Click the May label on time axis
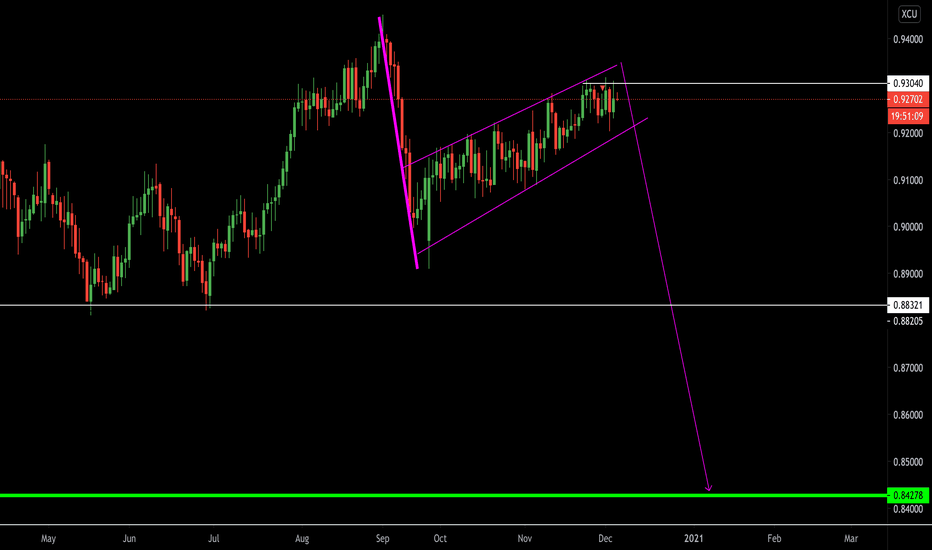The image size is (932, 550). click(x=48, y=539)
